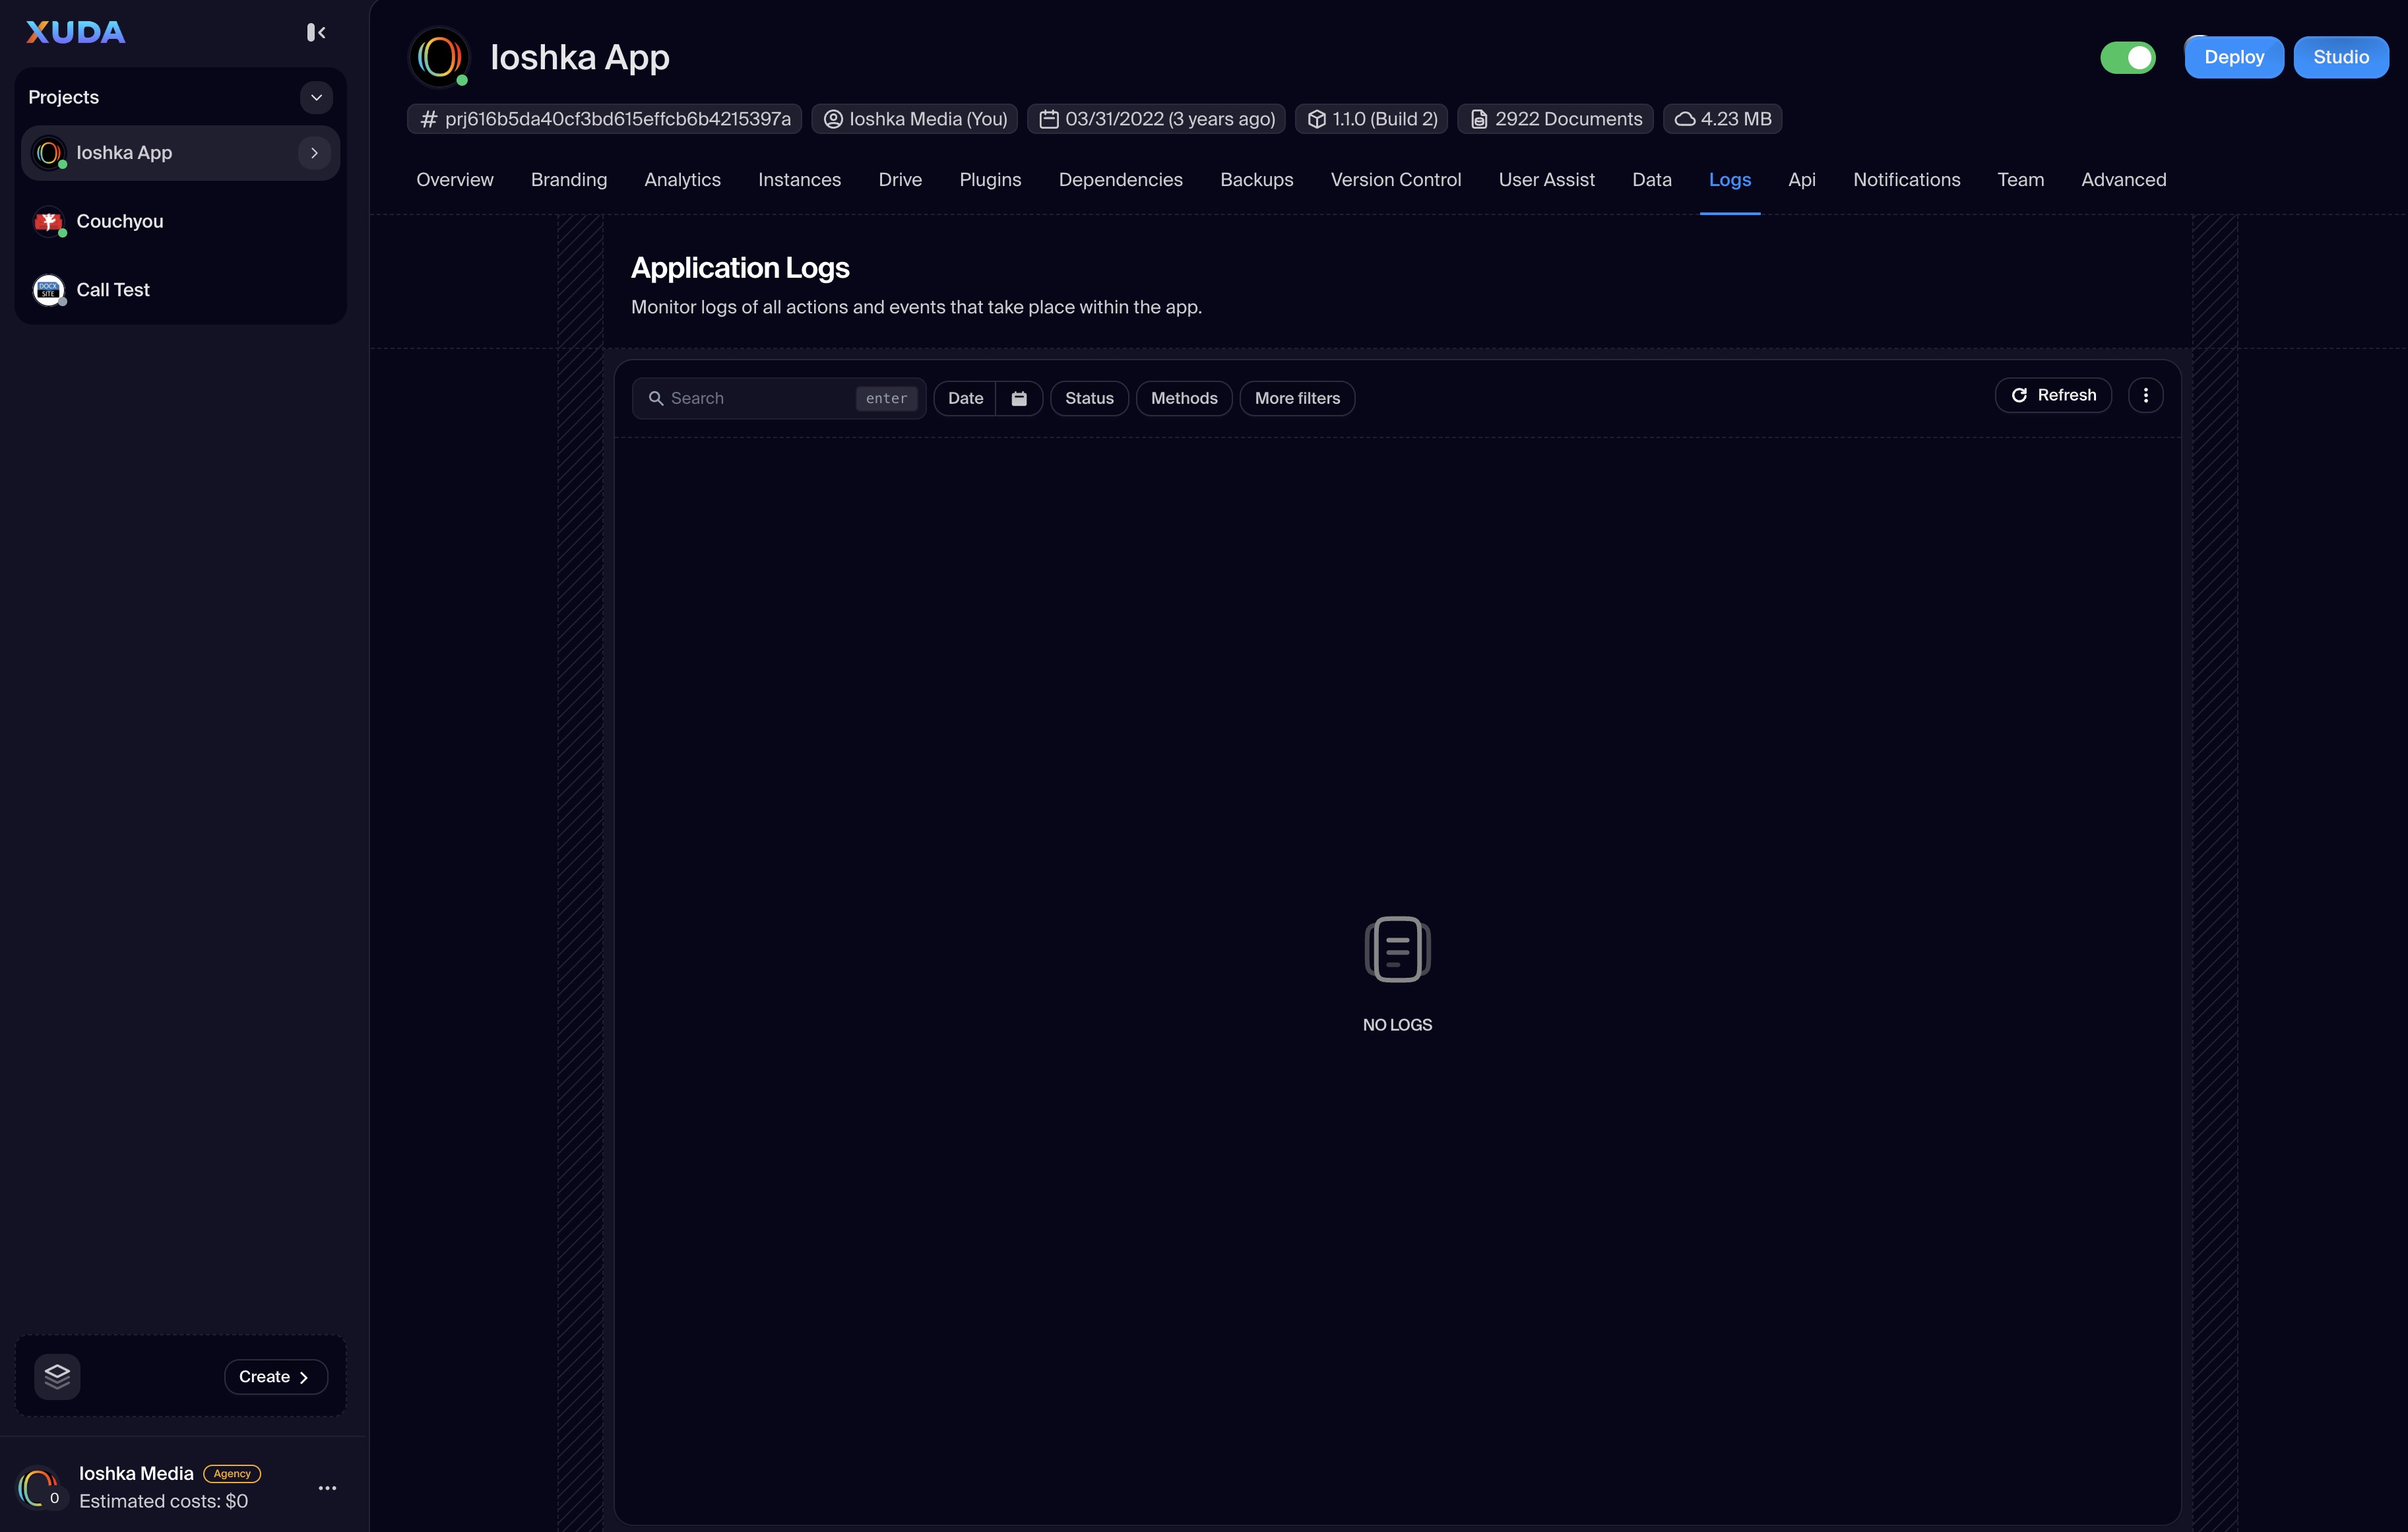Collapse the sidebar with the panel icon

tap(316, 33)
